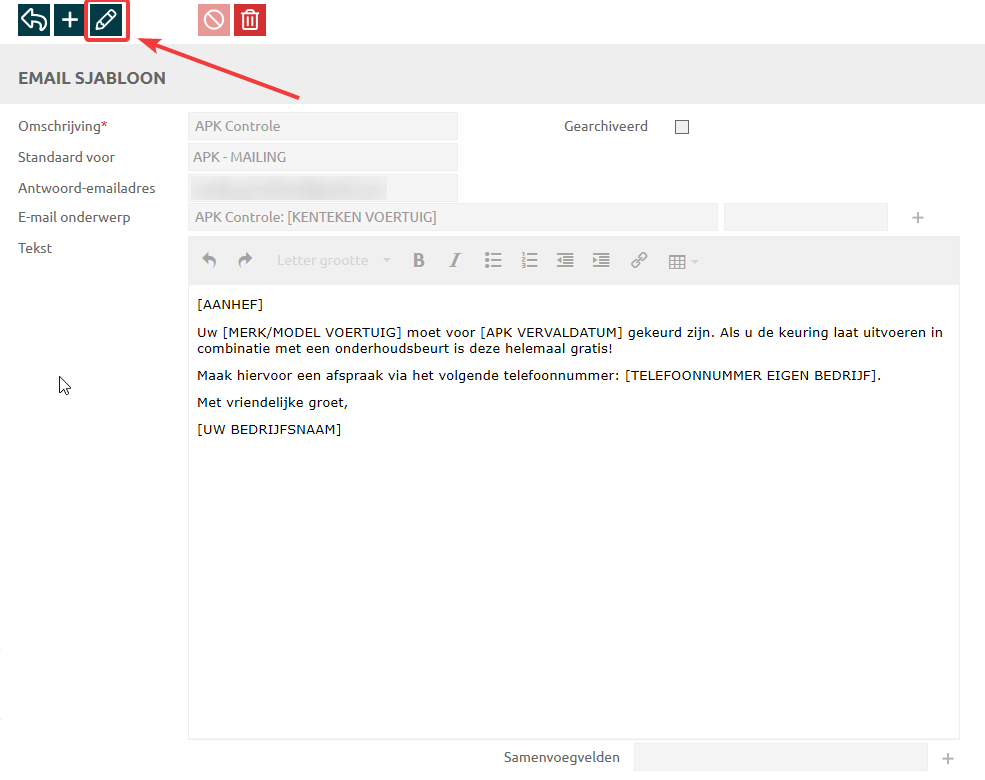Insert a bulleted list
This screenshot has width=985, height=780.
pos(493,260)
